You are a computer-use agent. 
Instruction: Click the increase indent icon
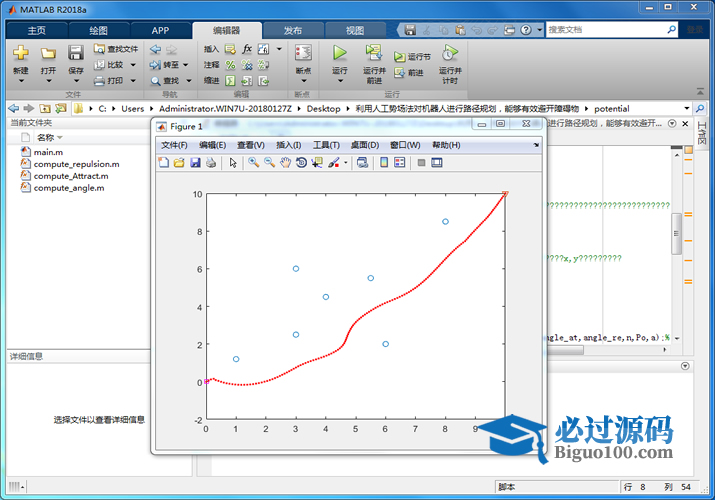(x=247, y=81)
